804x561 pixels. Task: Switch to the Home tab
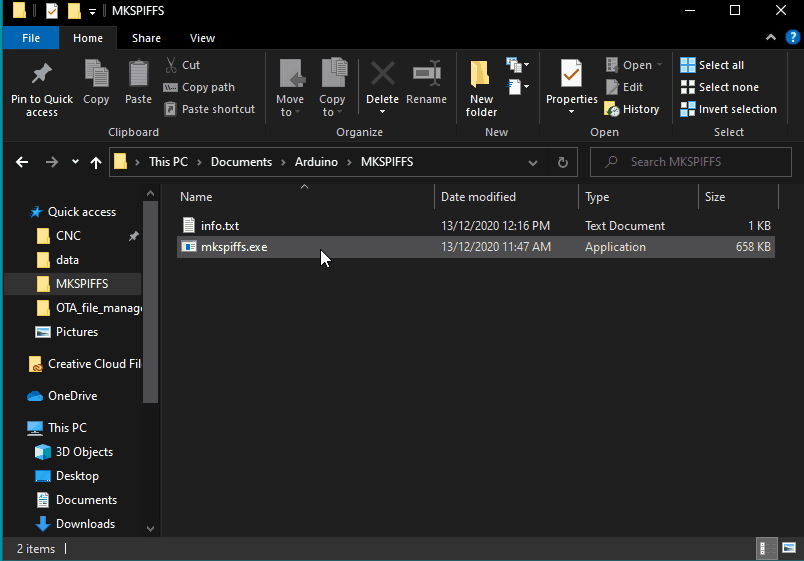(x=88, y=38)
